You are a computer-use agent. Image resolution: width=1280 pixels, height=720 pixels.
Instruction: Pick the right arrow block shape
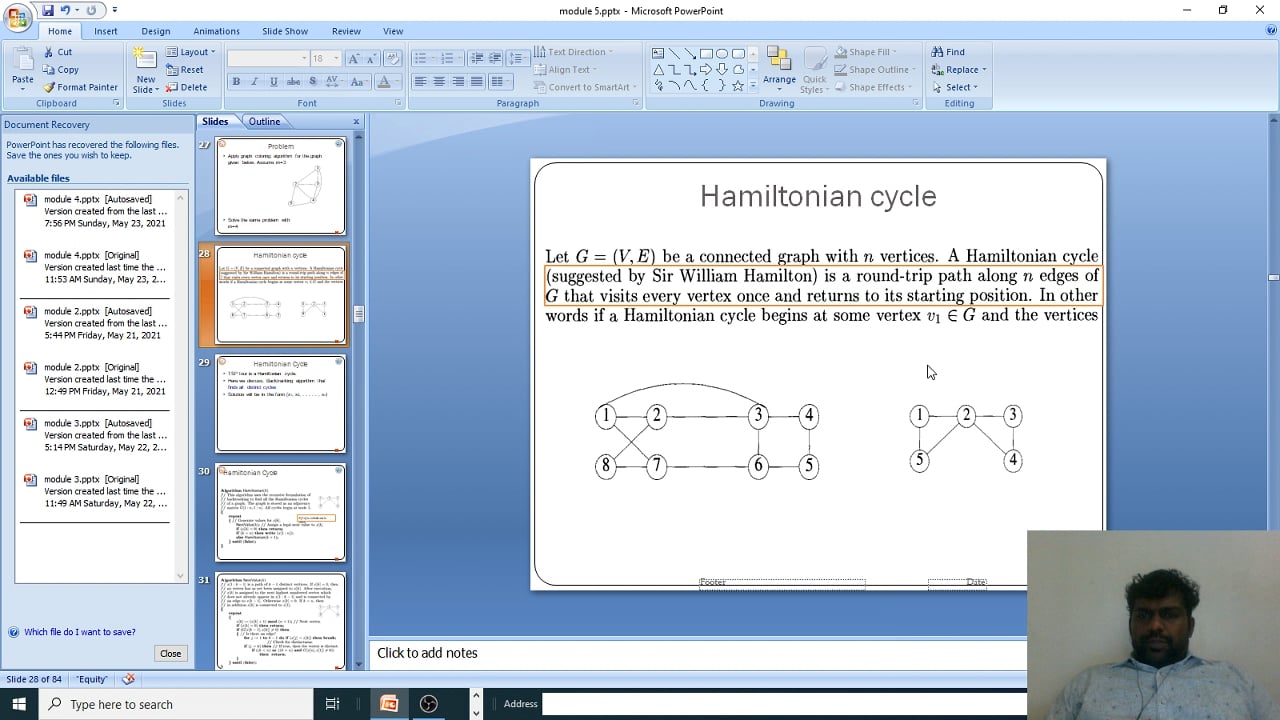pos(706,69)
